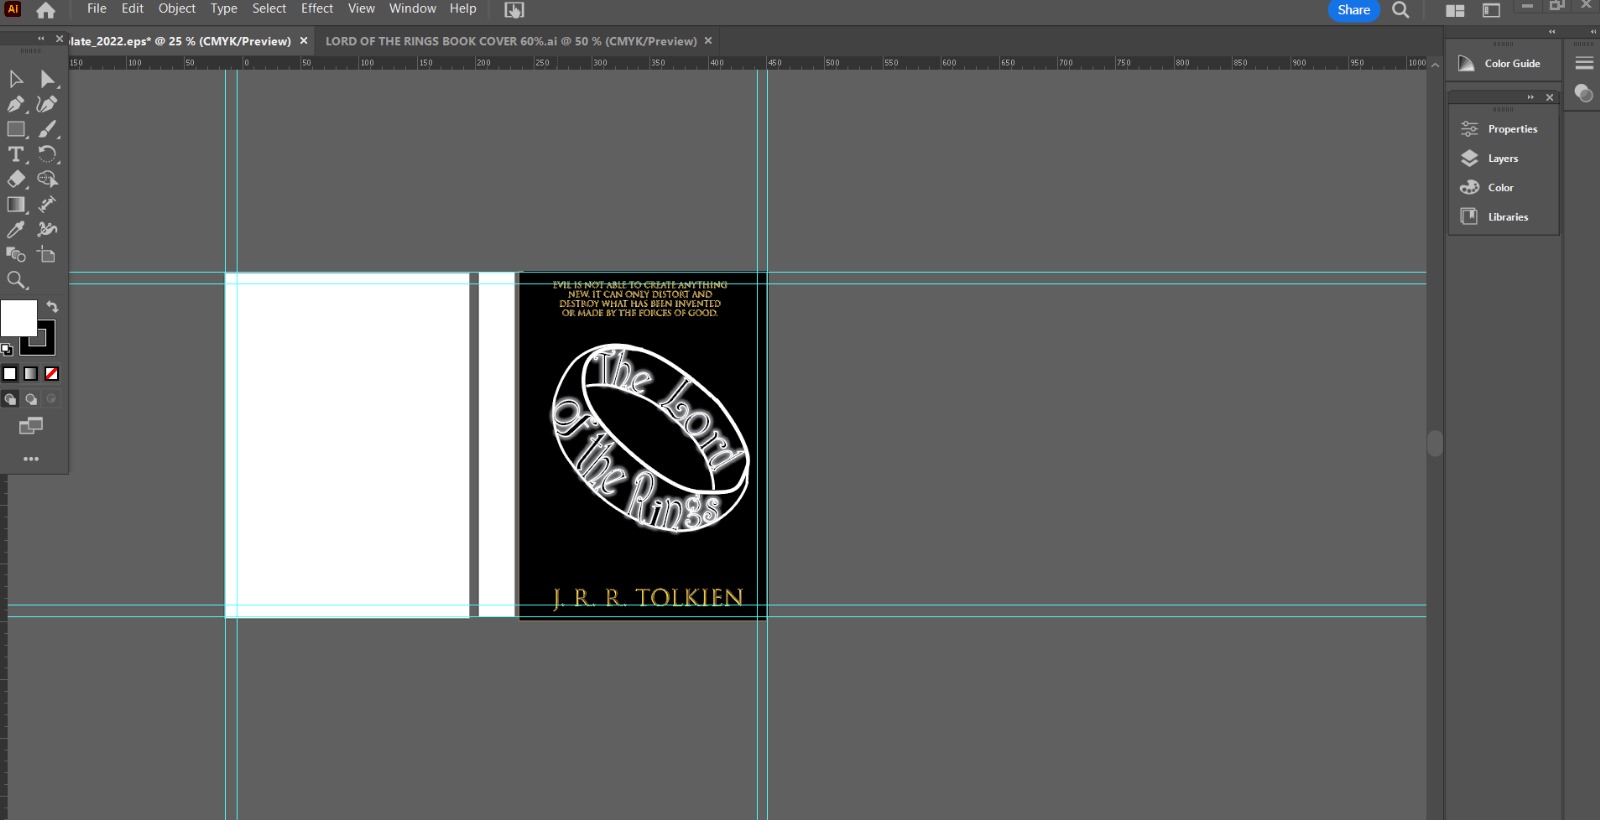Select the Zoom magnifier tool

pos(16,280)
